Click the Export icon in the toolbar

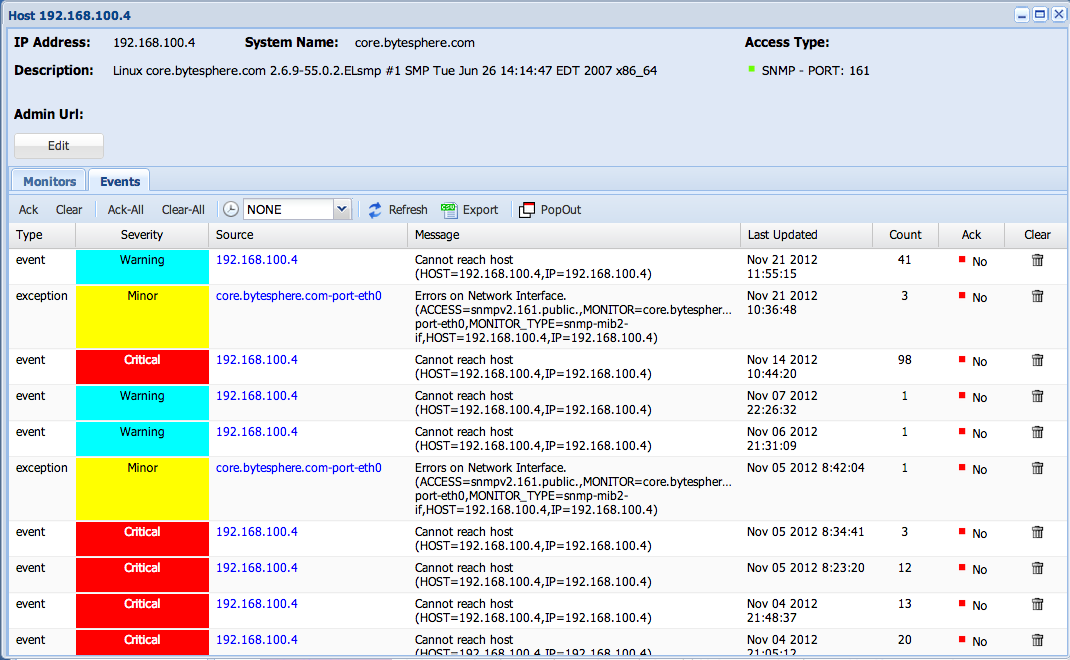pyautogui.click(x=449, y=210)
